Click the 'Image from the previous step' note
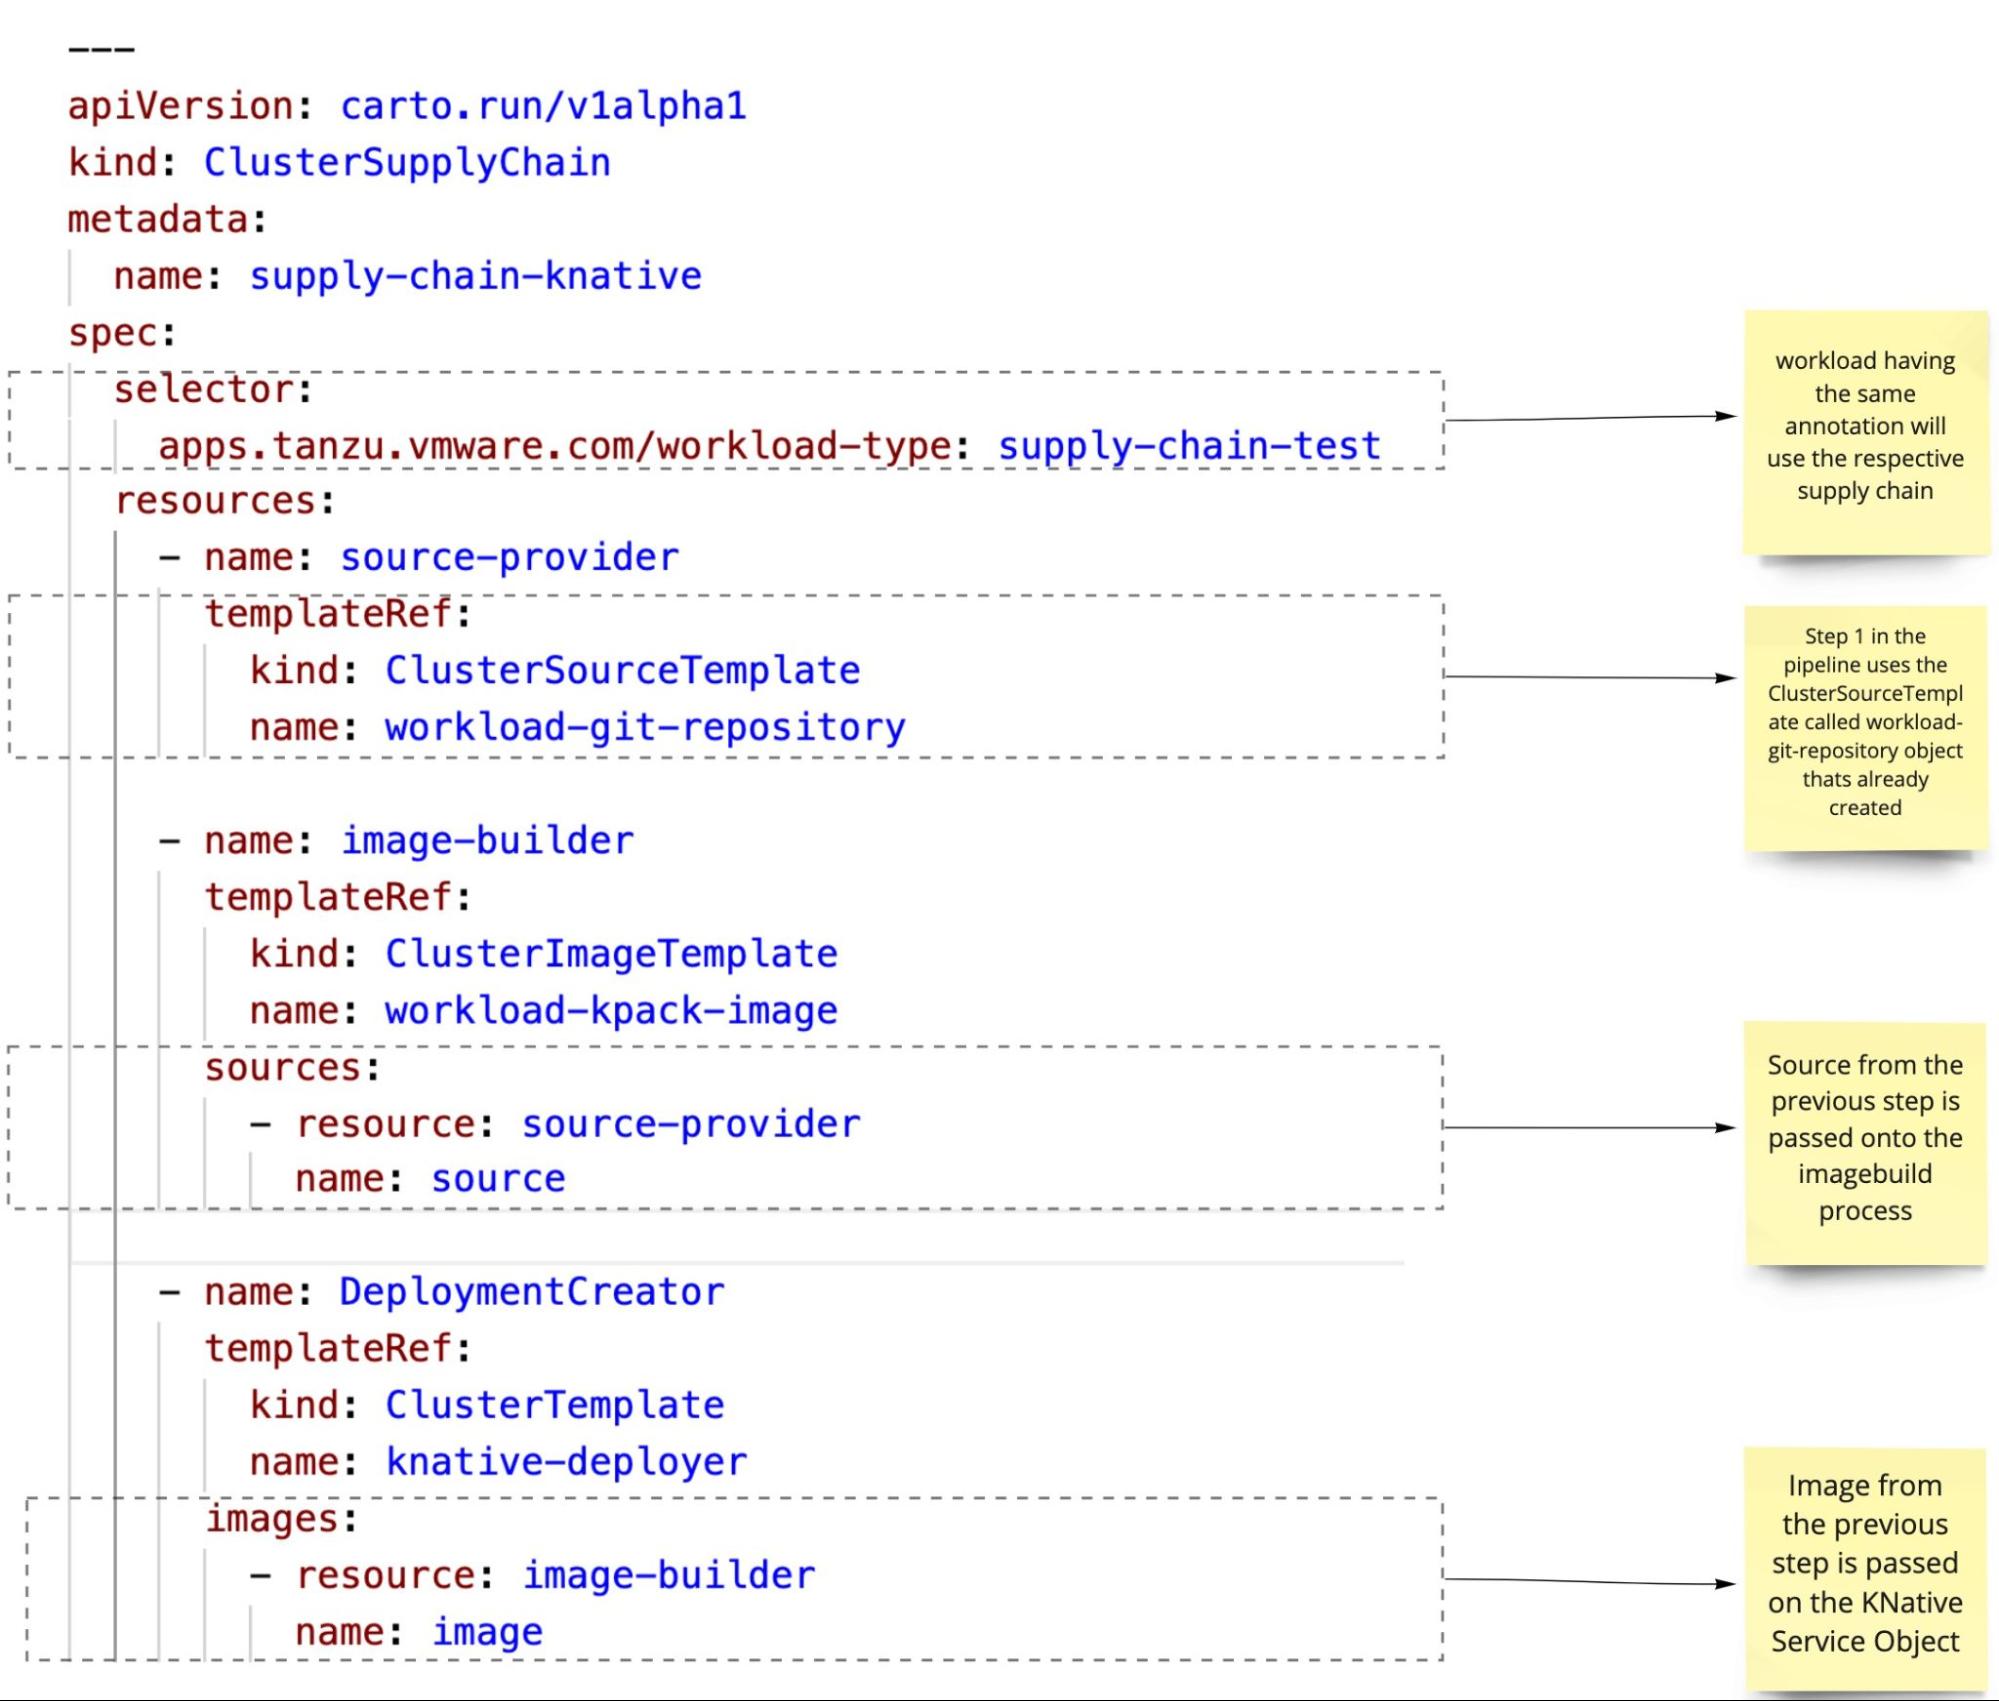1999x1701 pixels. coord(1865,1569)
